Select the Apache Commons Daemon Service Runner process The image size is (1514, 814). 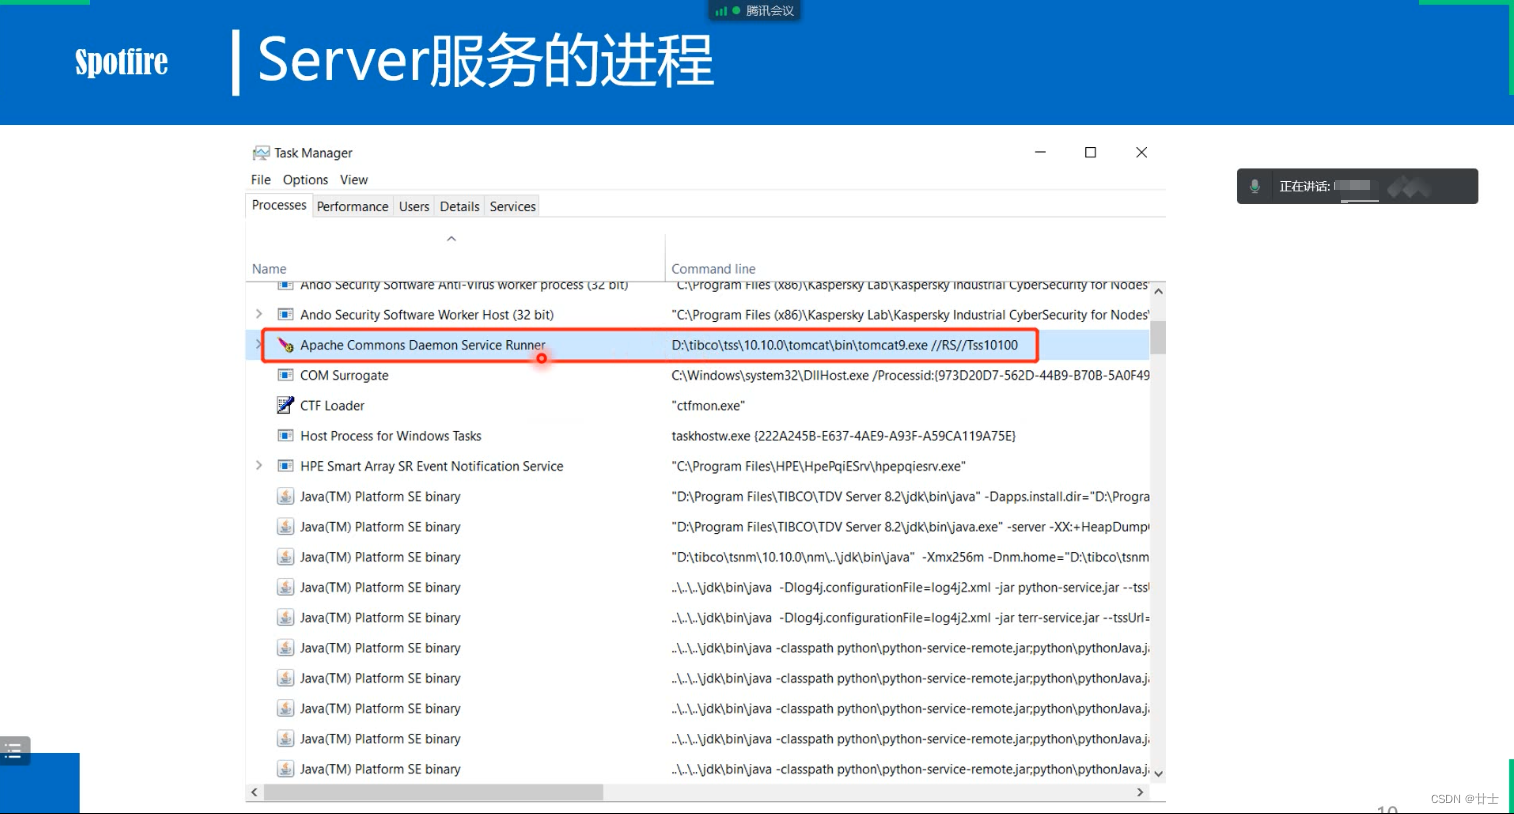pyautogui.click(x=423, y=345)
